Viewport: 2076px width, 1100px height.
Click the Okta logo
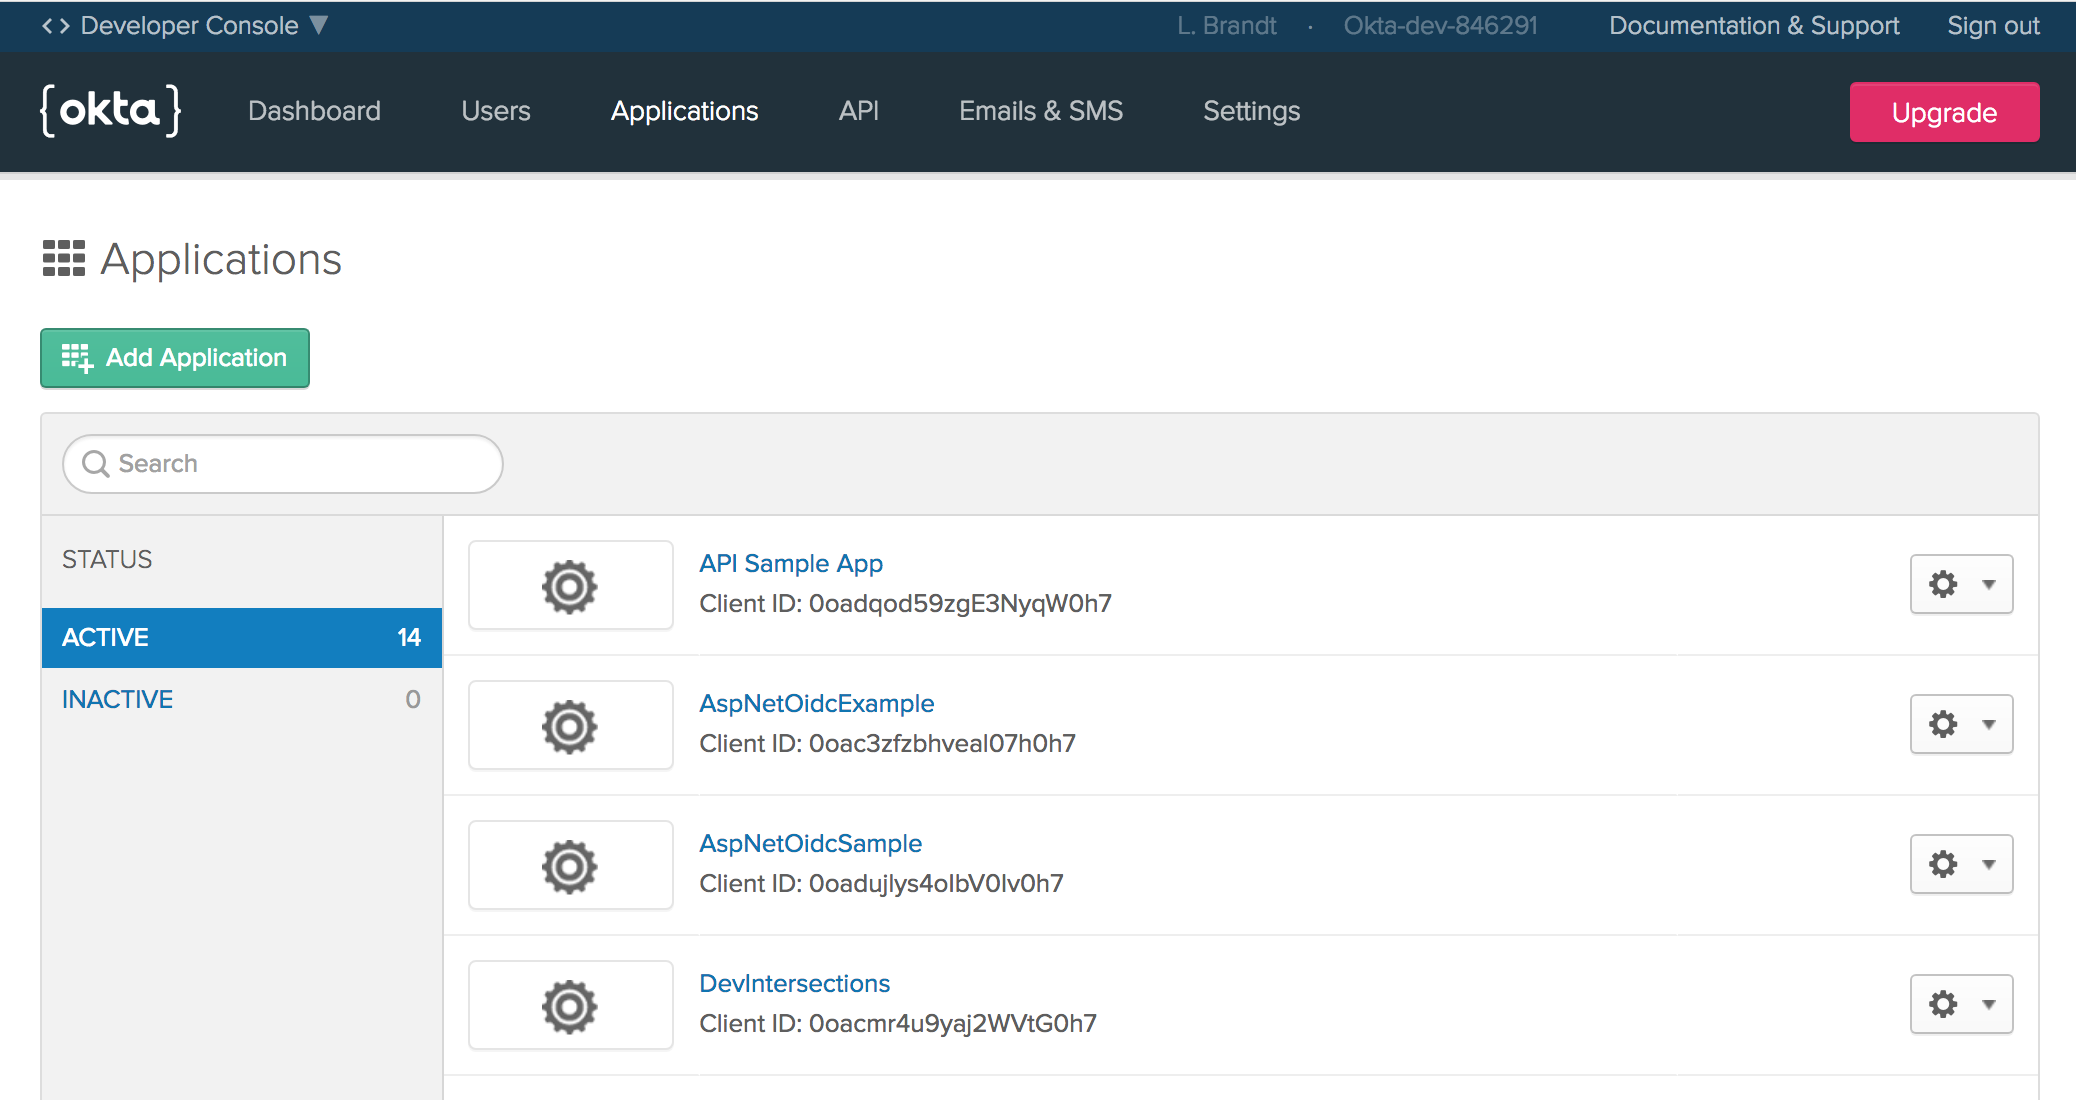[x=110, y=110]
